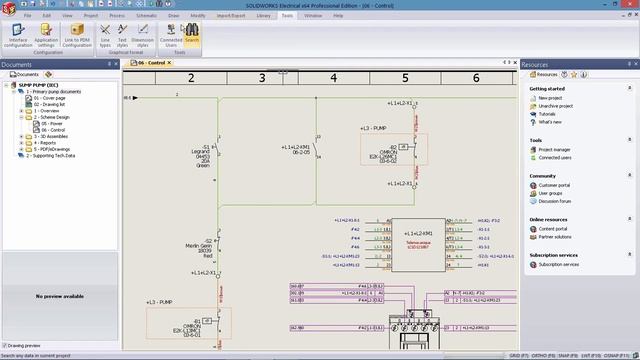The width and height of the screenshot is (640, 360).
Task: Switch to the Draw ribbon tab
Action: [173, 16]
